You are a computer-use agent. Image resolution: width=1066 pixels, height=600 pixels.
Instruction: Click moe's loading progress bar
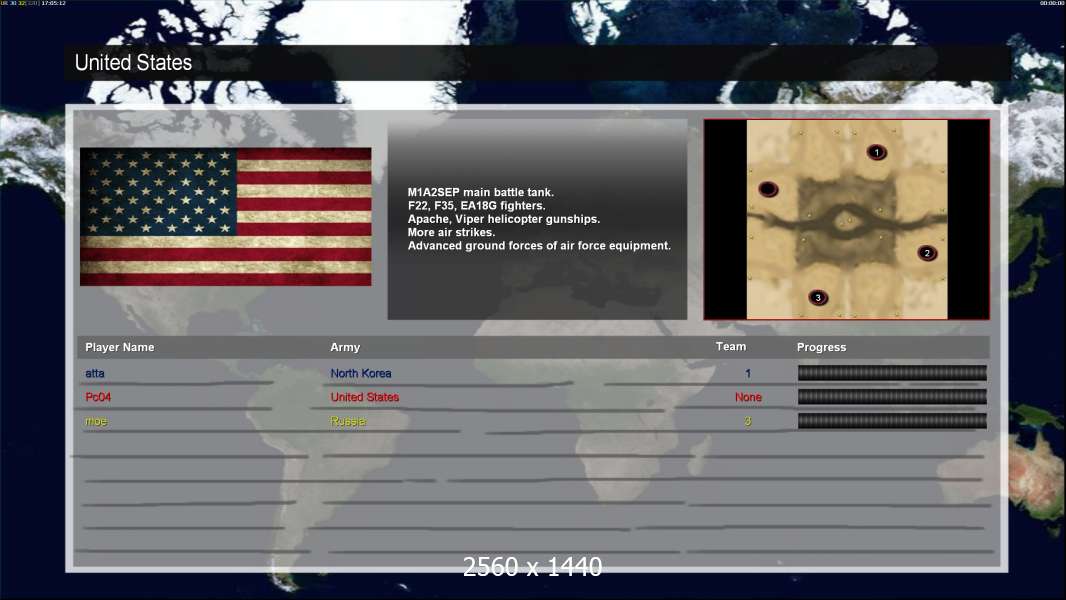(892, 421)
